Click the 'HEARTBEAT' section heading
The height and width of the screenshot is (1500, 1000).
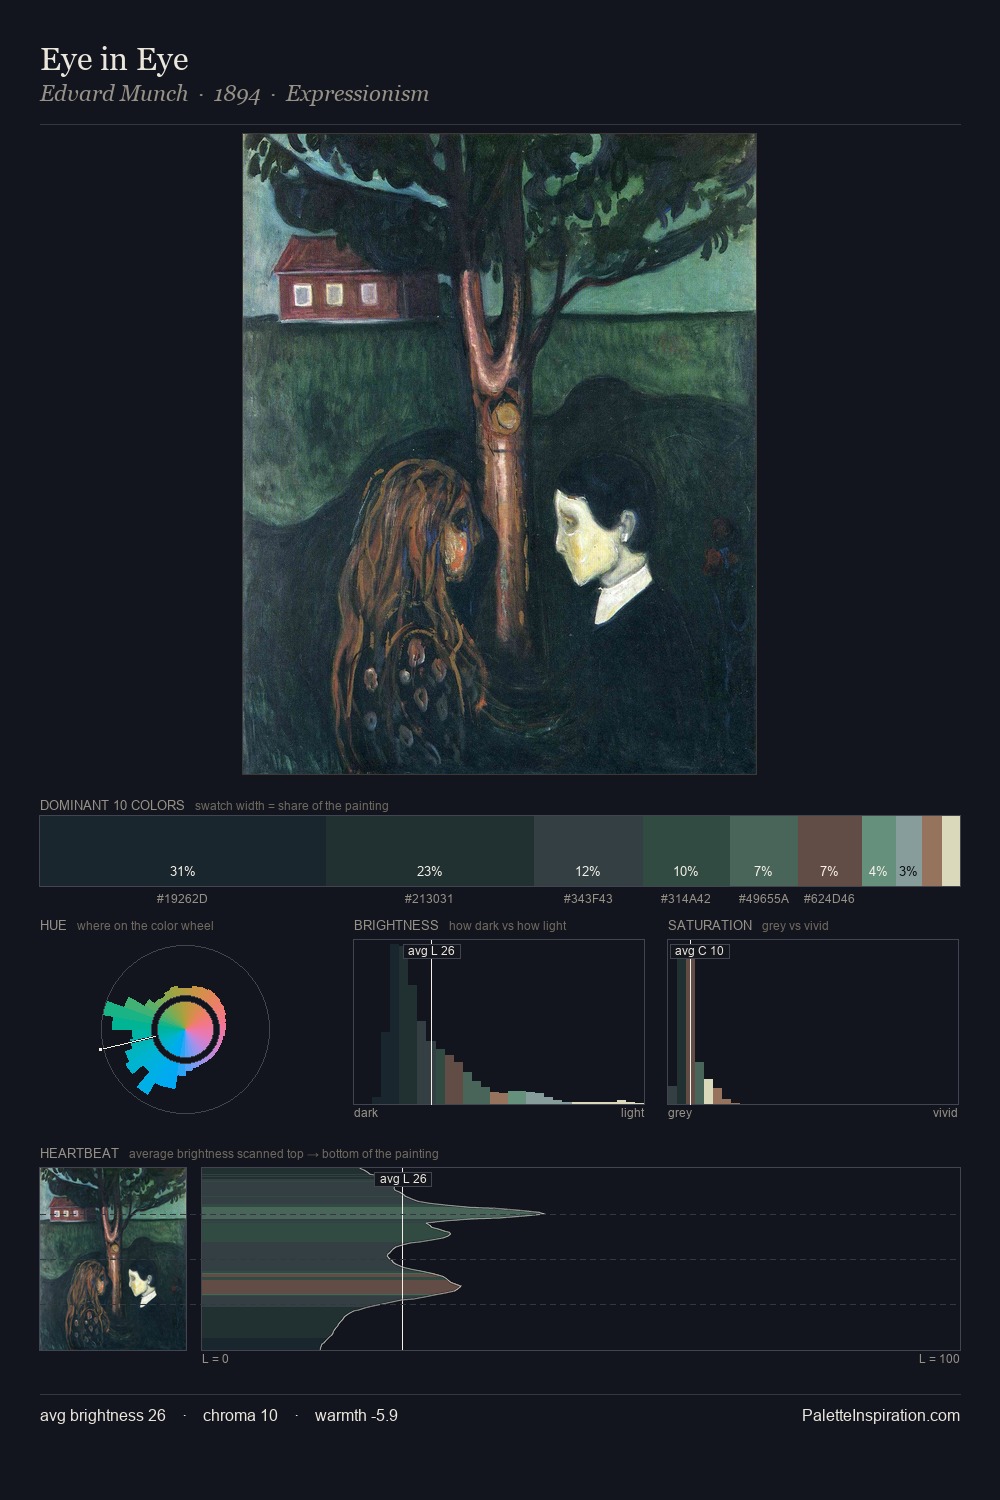(x=79, y=1153)
